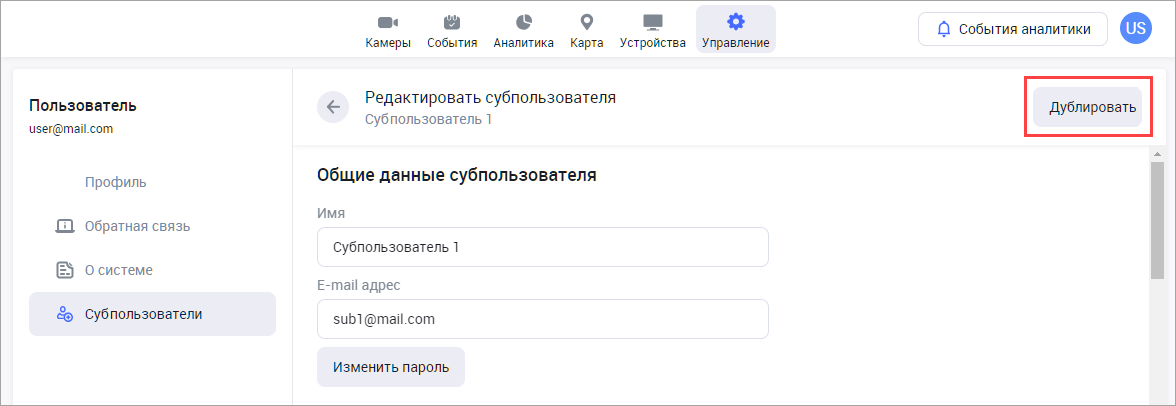Image resolution: width=1176 pixels, height=406 pixels.
Task: Open Профиль in the sidebar
Action: click(116, 182)
